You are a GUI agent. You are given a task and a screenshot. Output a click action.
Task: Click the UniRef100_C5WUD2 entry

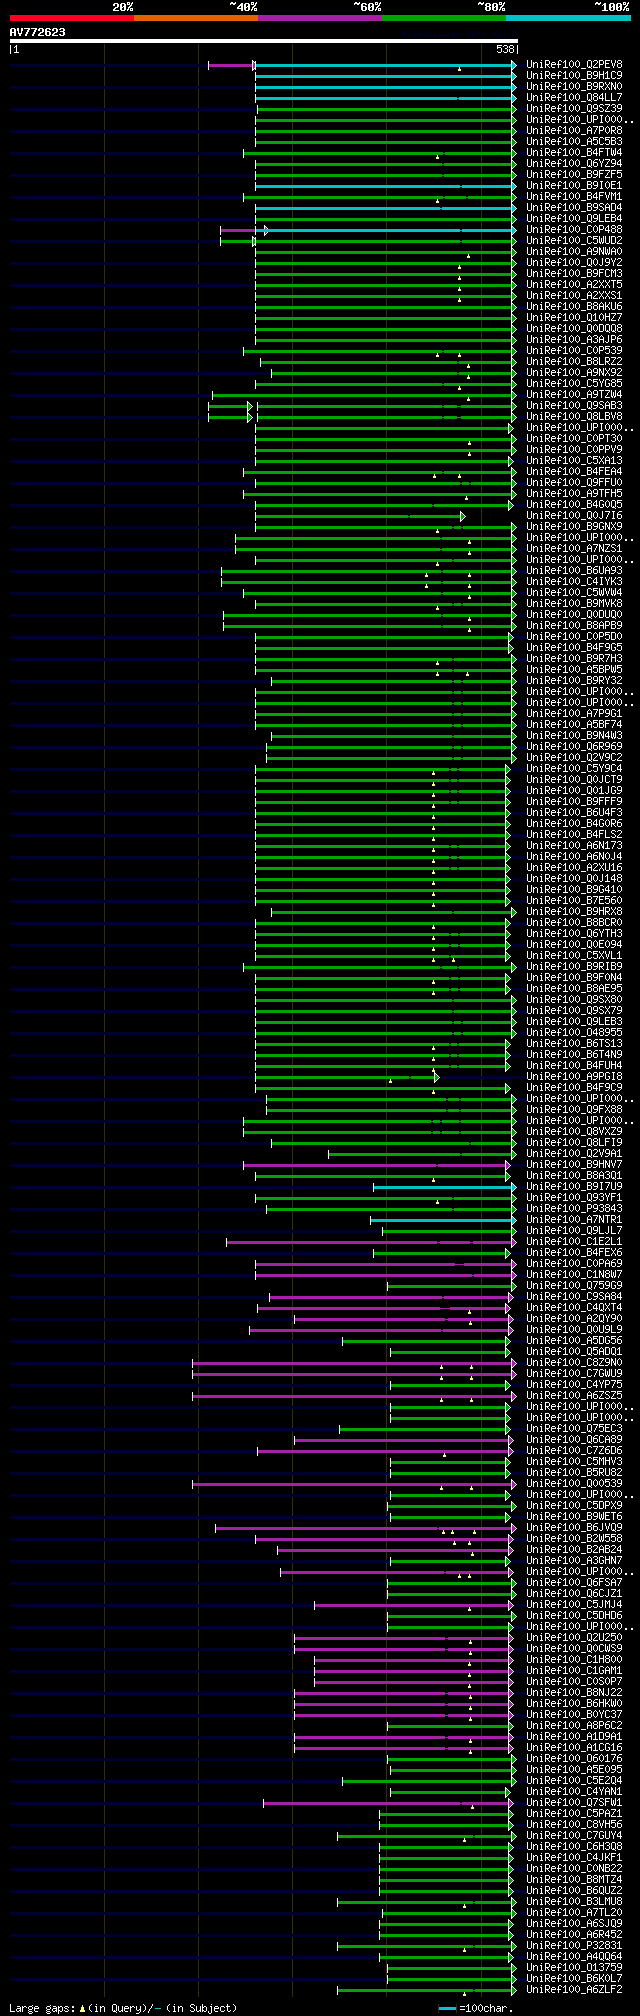[x=574, y=240]
